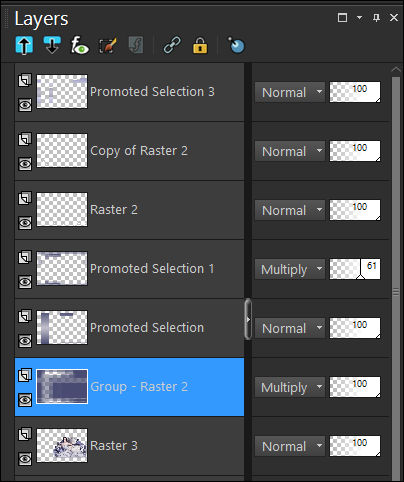Select the Promoted Selection layer name
Viewport: 404px width, 482px height.
coord(147,328)
